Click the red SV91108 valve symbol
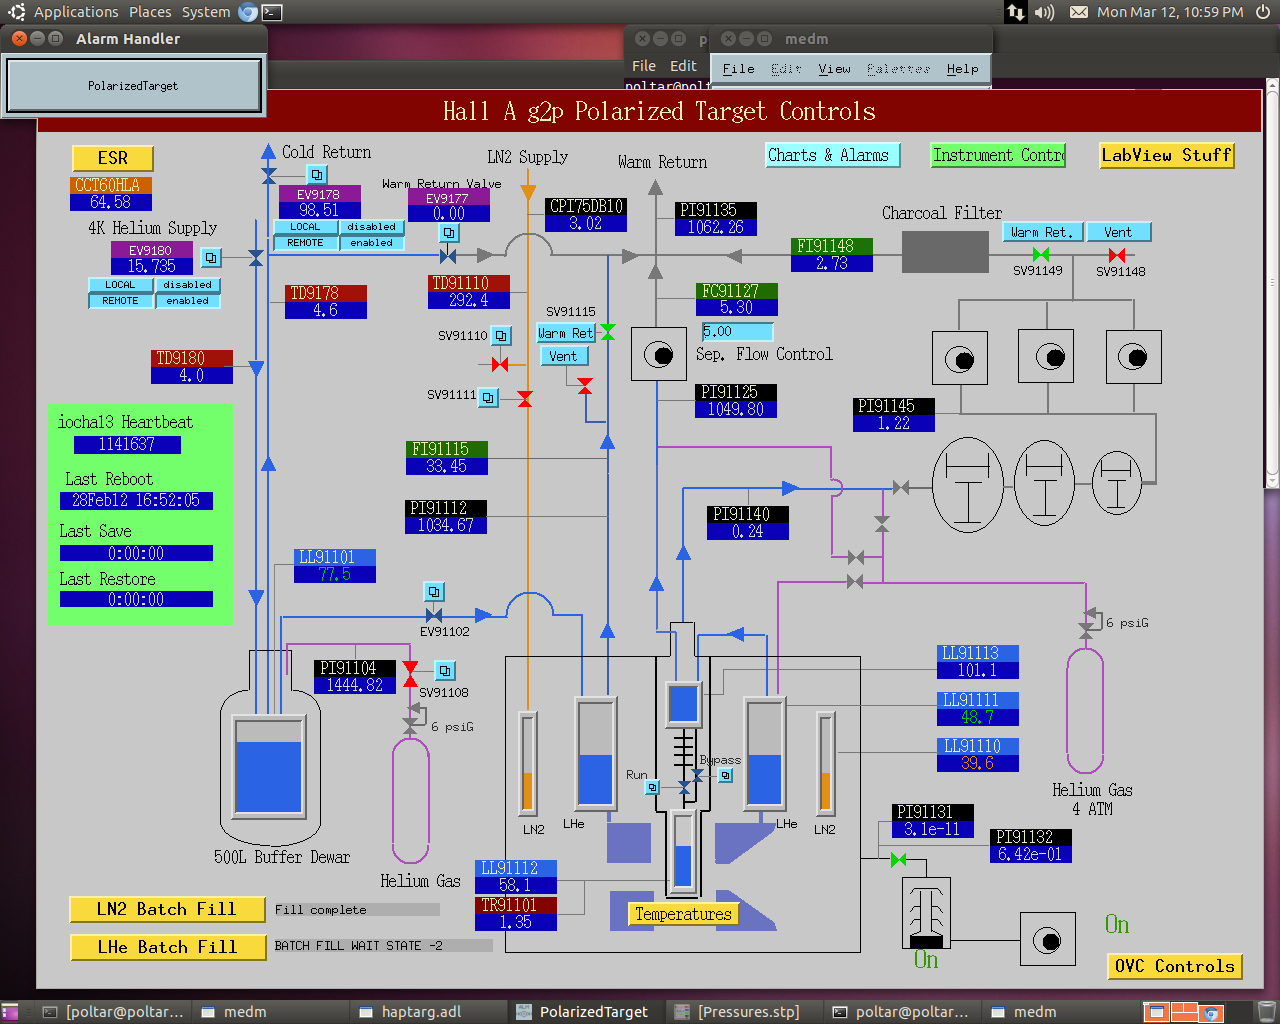Viewport: 1280px width, 1024px height. pyautogui.click(x=410, y=674)
